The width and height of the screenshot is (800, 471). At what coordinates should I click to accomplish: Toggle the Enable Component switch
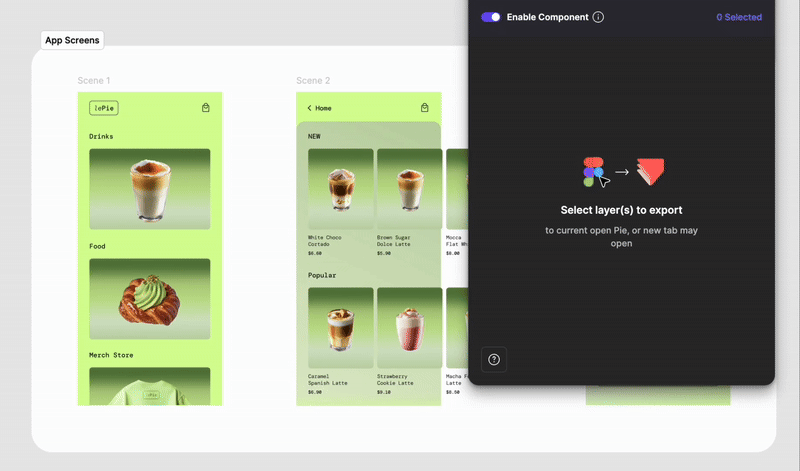[491, 17]
